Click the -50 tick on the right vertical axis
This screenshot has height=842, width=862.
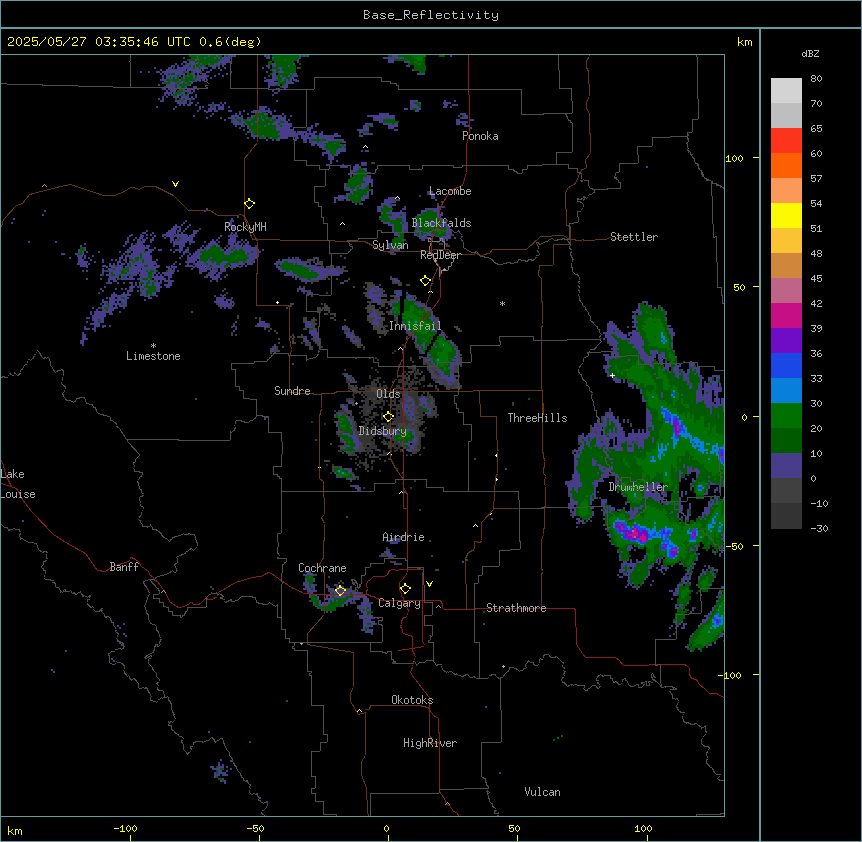[x=734, y=546]
